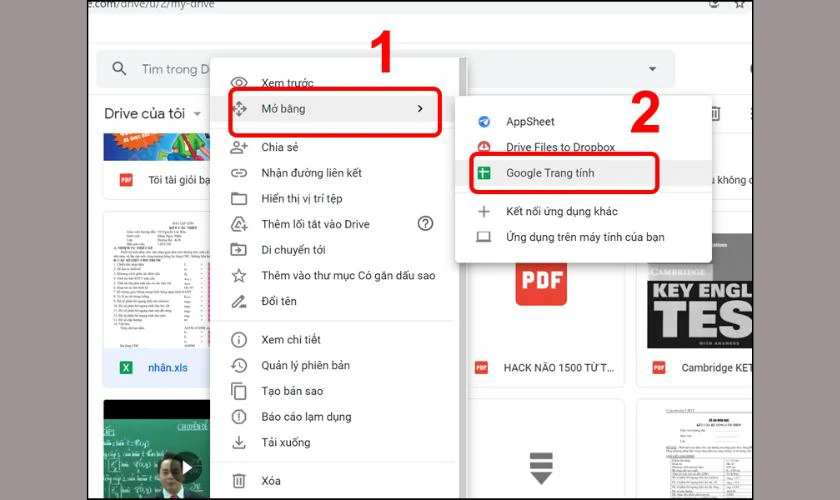Screen dimensions: 840x500
Task: Click the plus icon for connecting apps
Action: pyautogui.click(x=484, y=212)
